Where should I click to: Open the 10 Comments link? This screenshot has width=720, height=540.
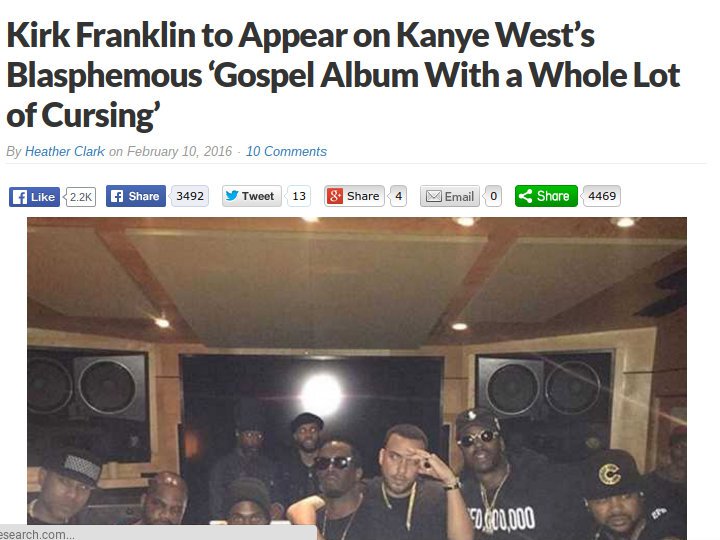point(286,152)
